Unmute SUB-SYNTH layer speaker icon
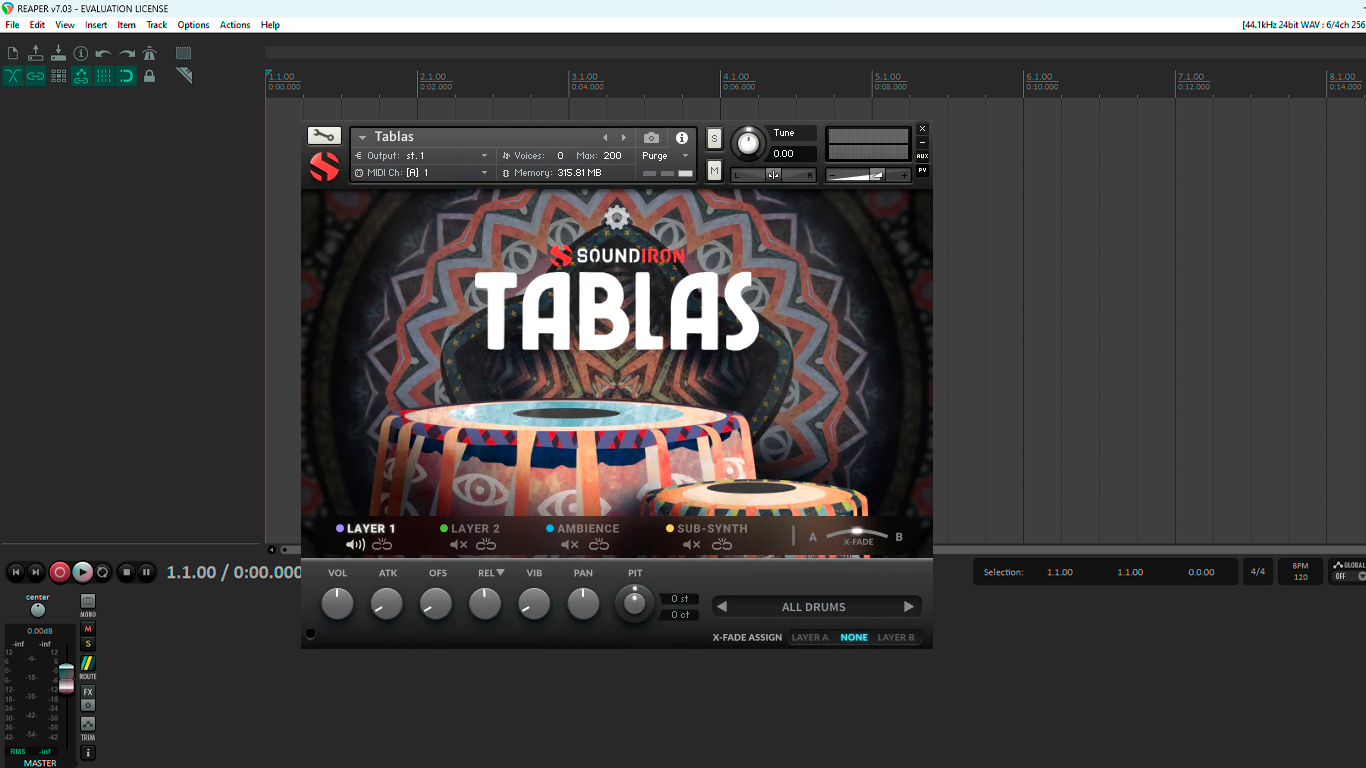Image resolution: width=1366 pixels, height=768 pixels. pyautogui.click(x=691, y=545)
